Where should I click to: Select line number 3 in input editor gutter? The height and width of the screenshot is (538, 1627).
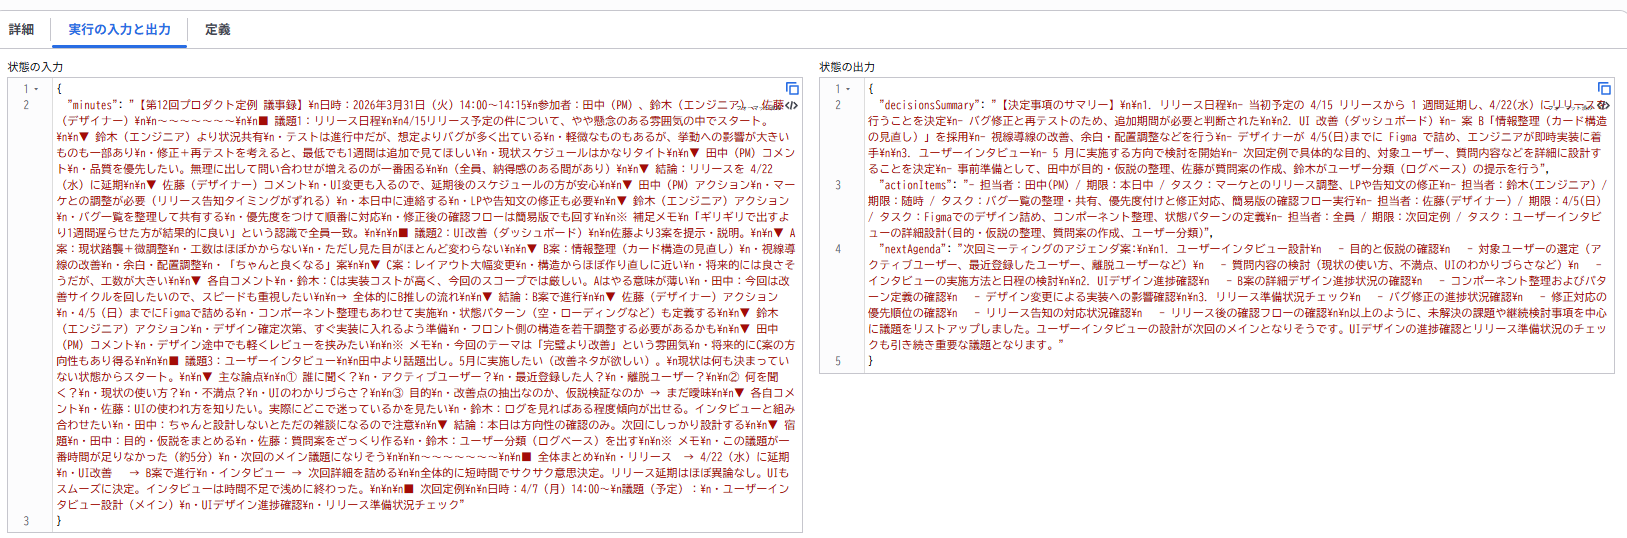pos(27,521)
